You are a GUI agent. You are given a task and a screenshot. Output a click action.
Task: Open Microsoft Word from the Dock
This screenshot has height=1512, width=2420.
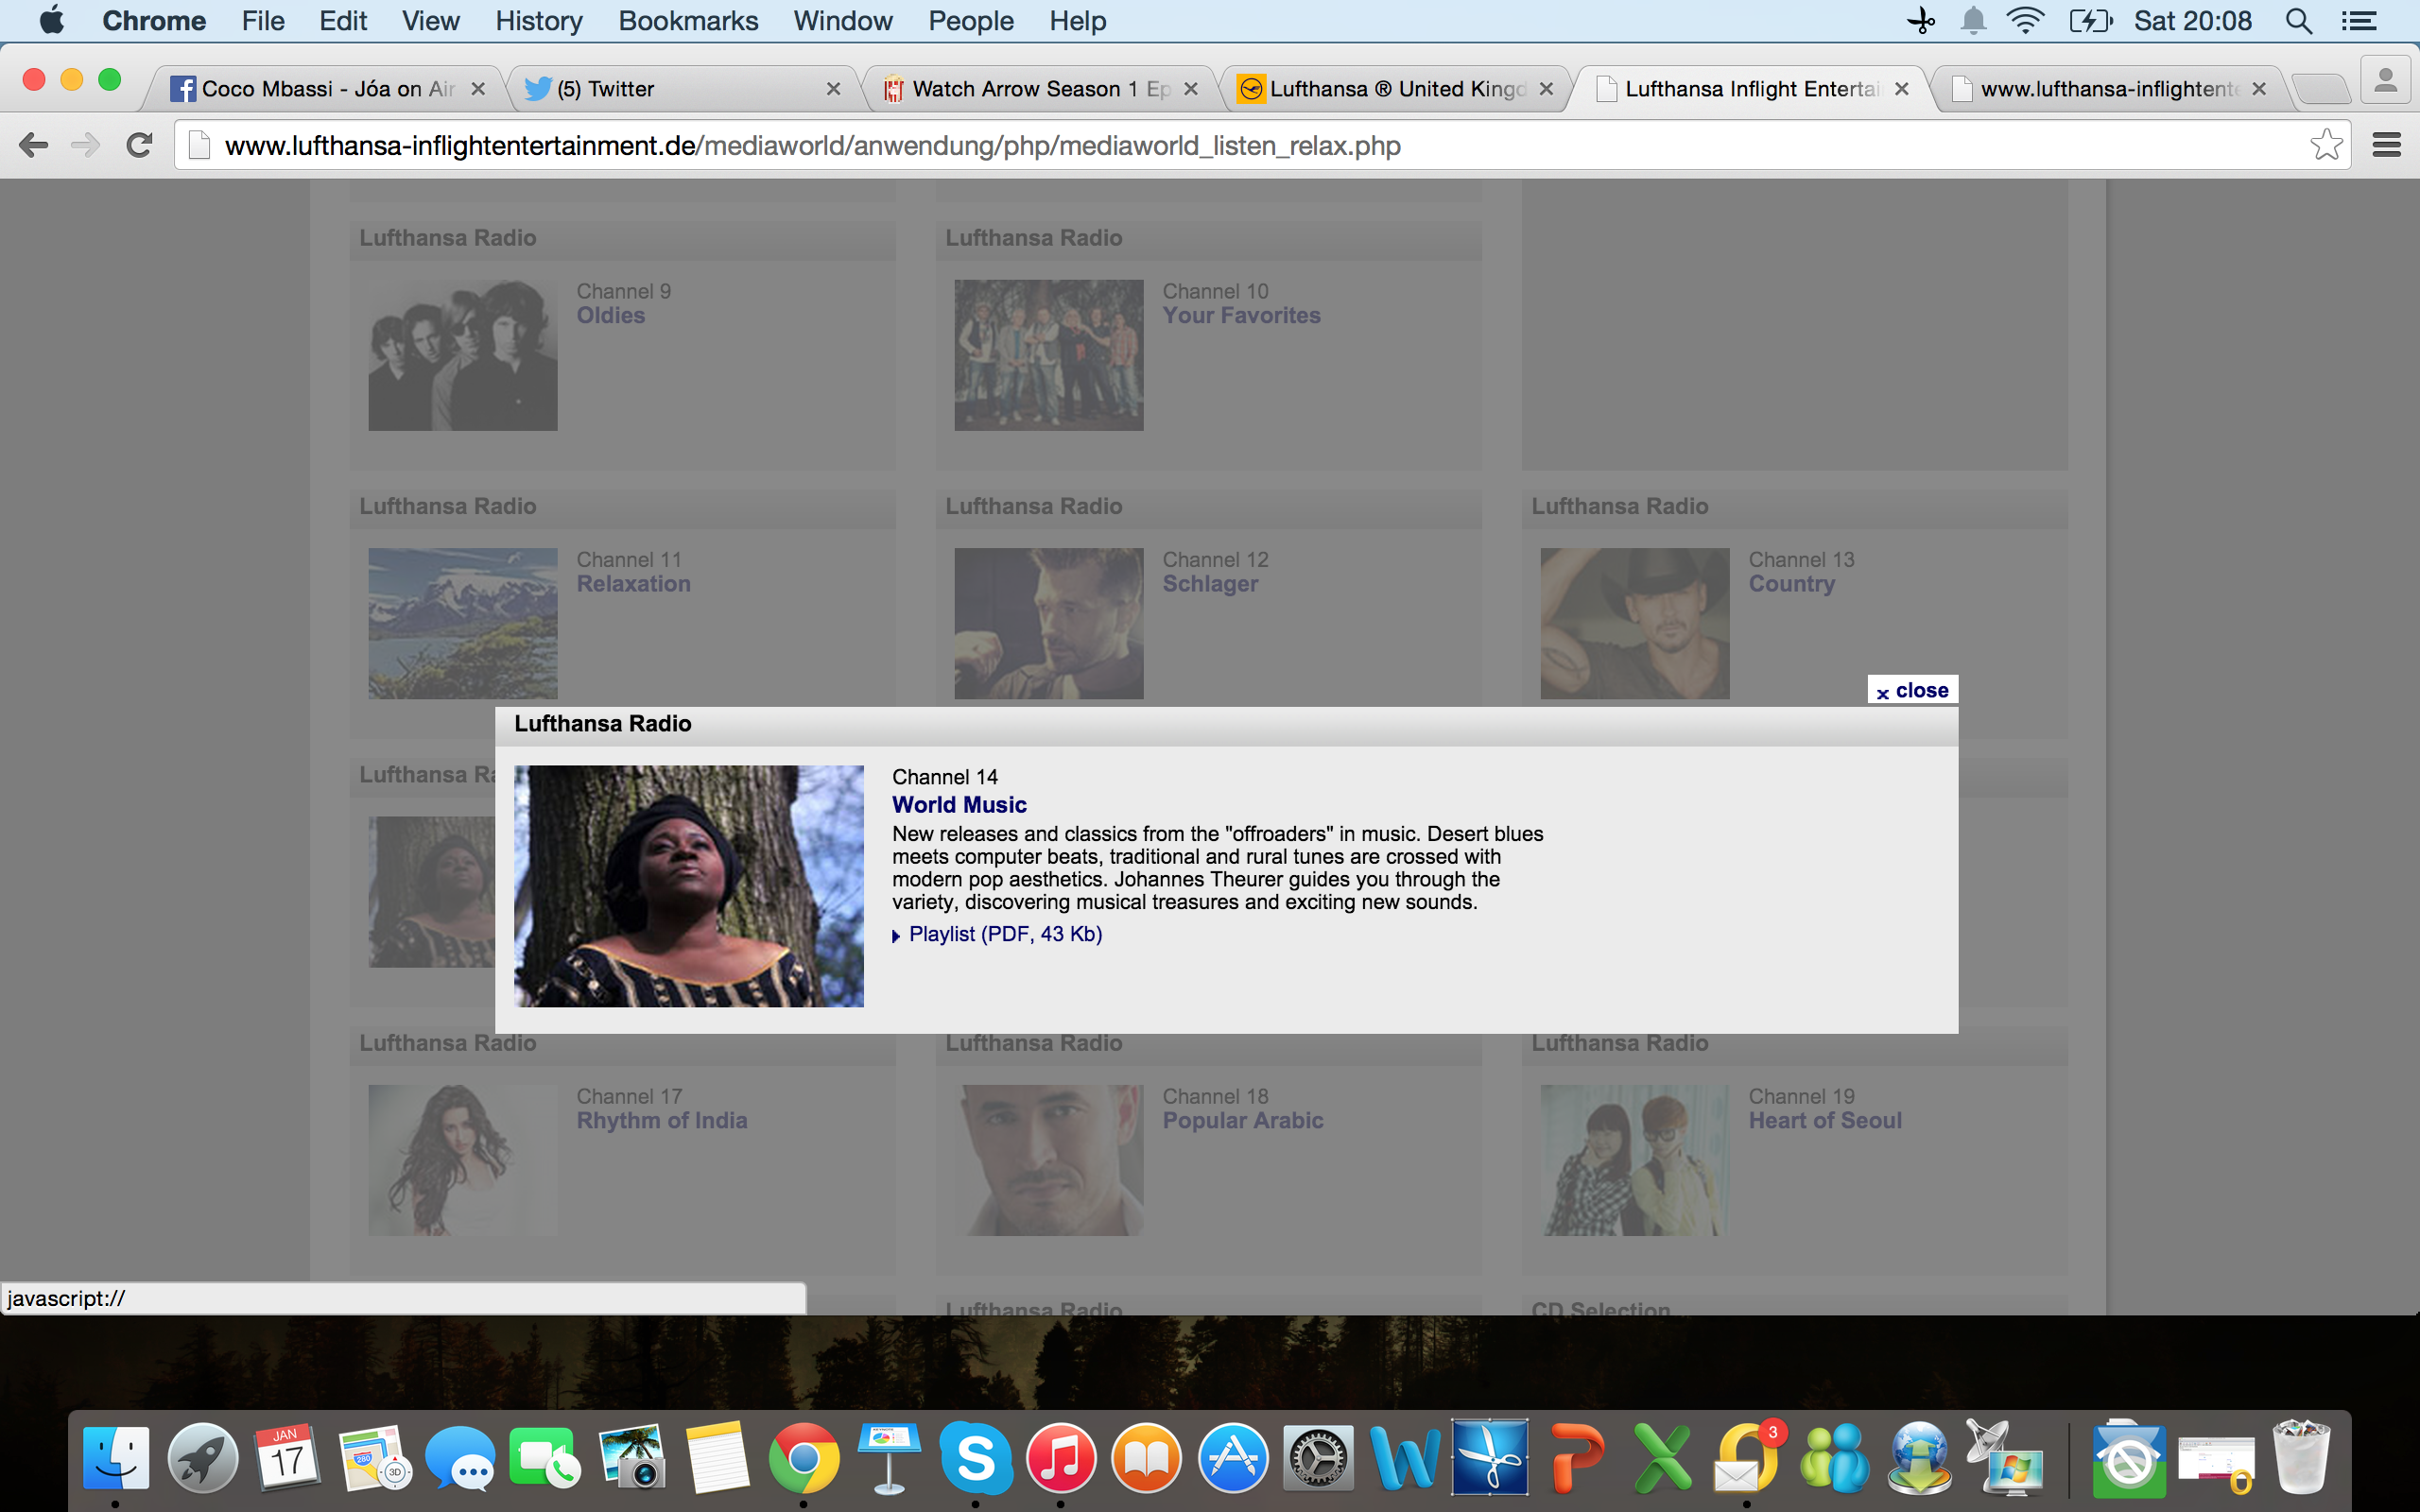tap(1404, 1457)
